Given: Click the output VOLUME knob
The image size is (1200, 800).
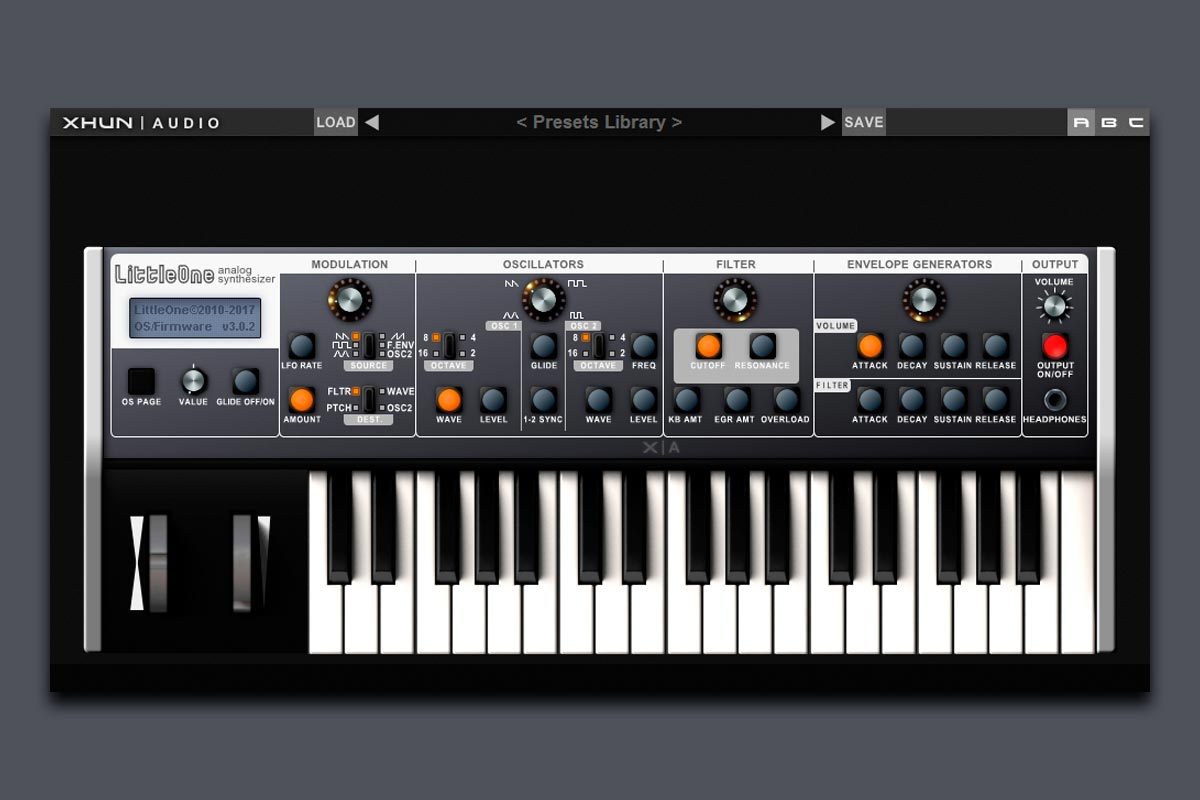Looking at the screenshot, I should [1054, 307].
